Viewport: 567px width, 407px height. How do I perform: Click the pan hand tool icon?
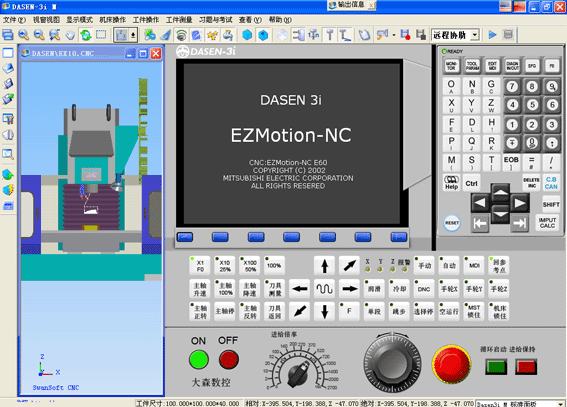pos(70,35)
